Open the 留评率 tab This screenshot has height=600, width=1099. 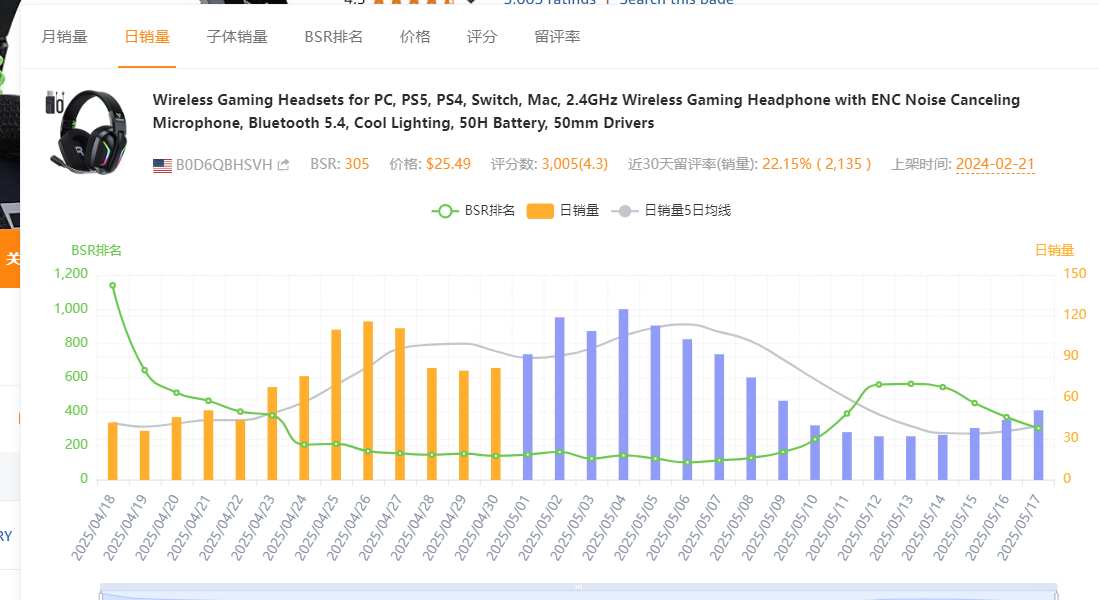click(x=557, y=37)
